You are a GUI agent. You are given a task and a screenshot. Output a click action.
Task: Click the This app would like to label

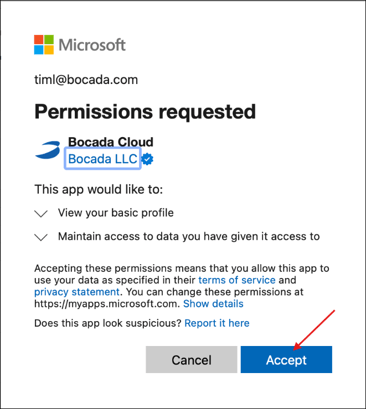[99, 189]
